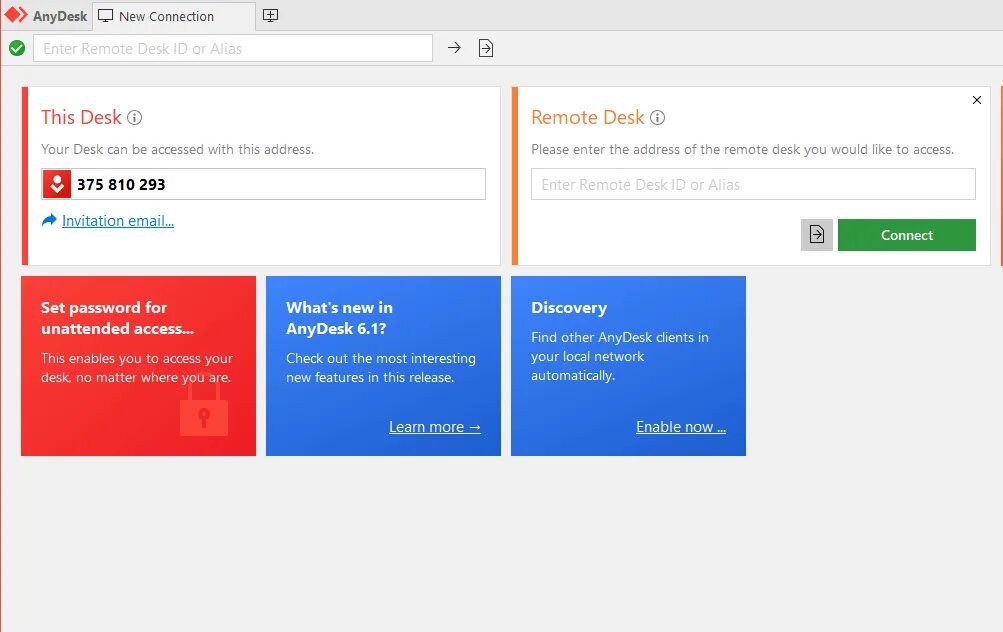Click the invitation share arrow icon
1003x632 pixels.
(x=49, y=220)
